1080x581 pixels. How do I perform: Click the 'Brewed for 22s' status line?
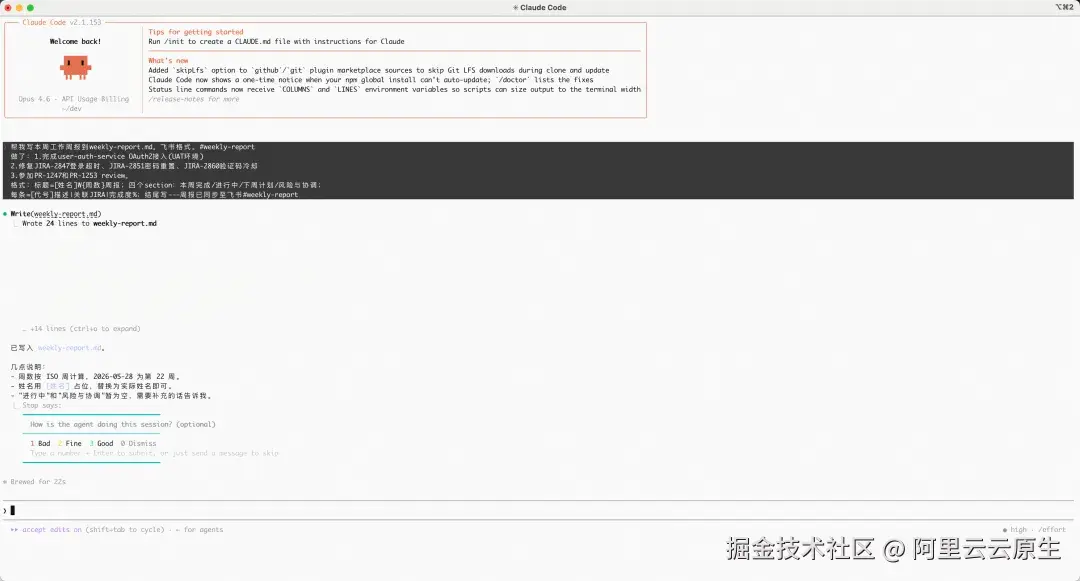34,481
